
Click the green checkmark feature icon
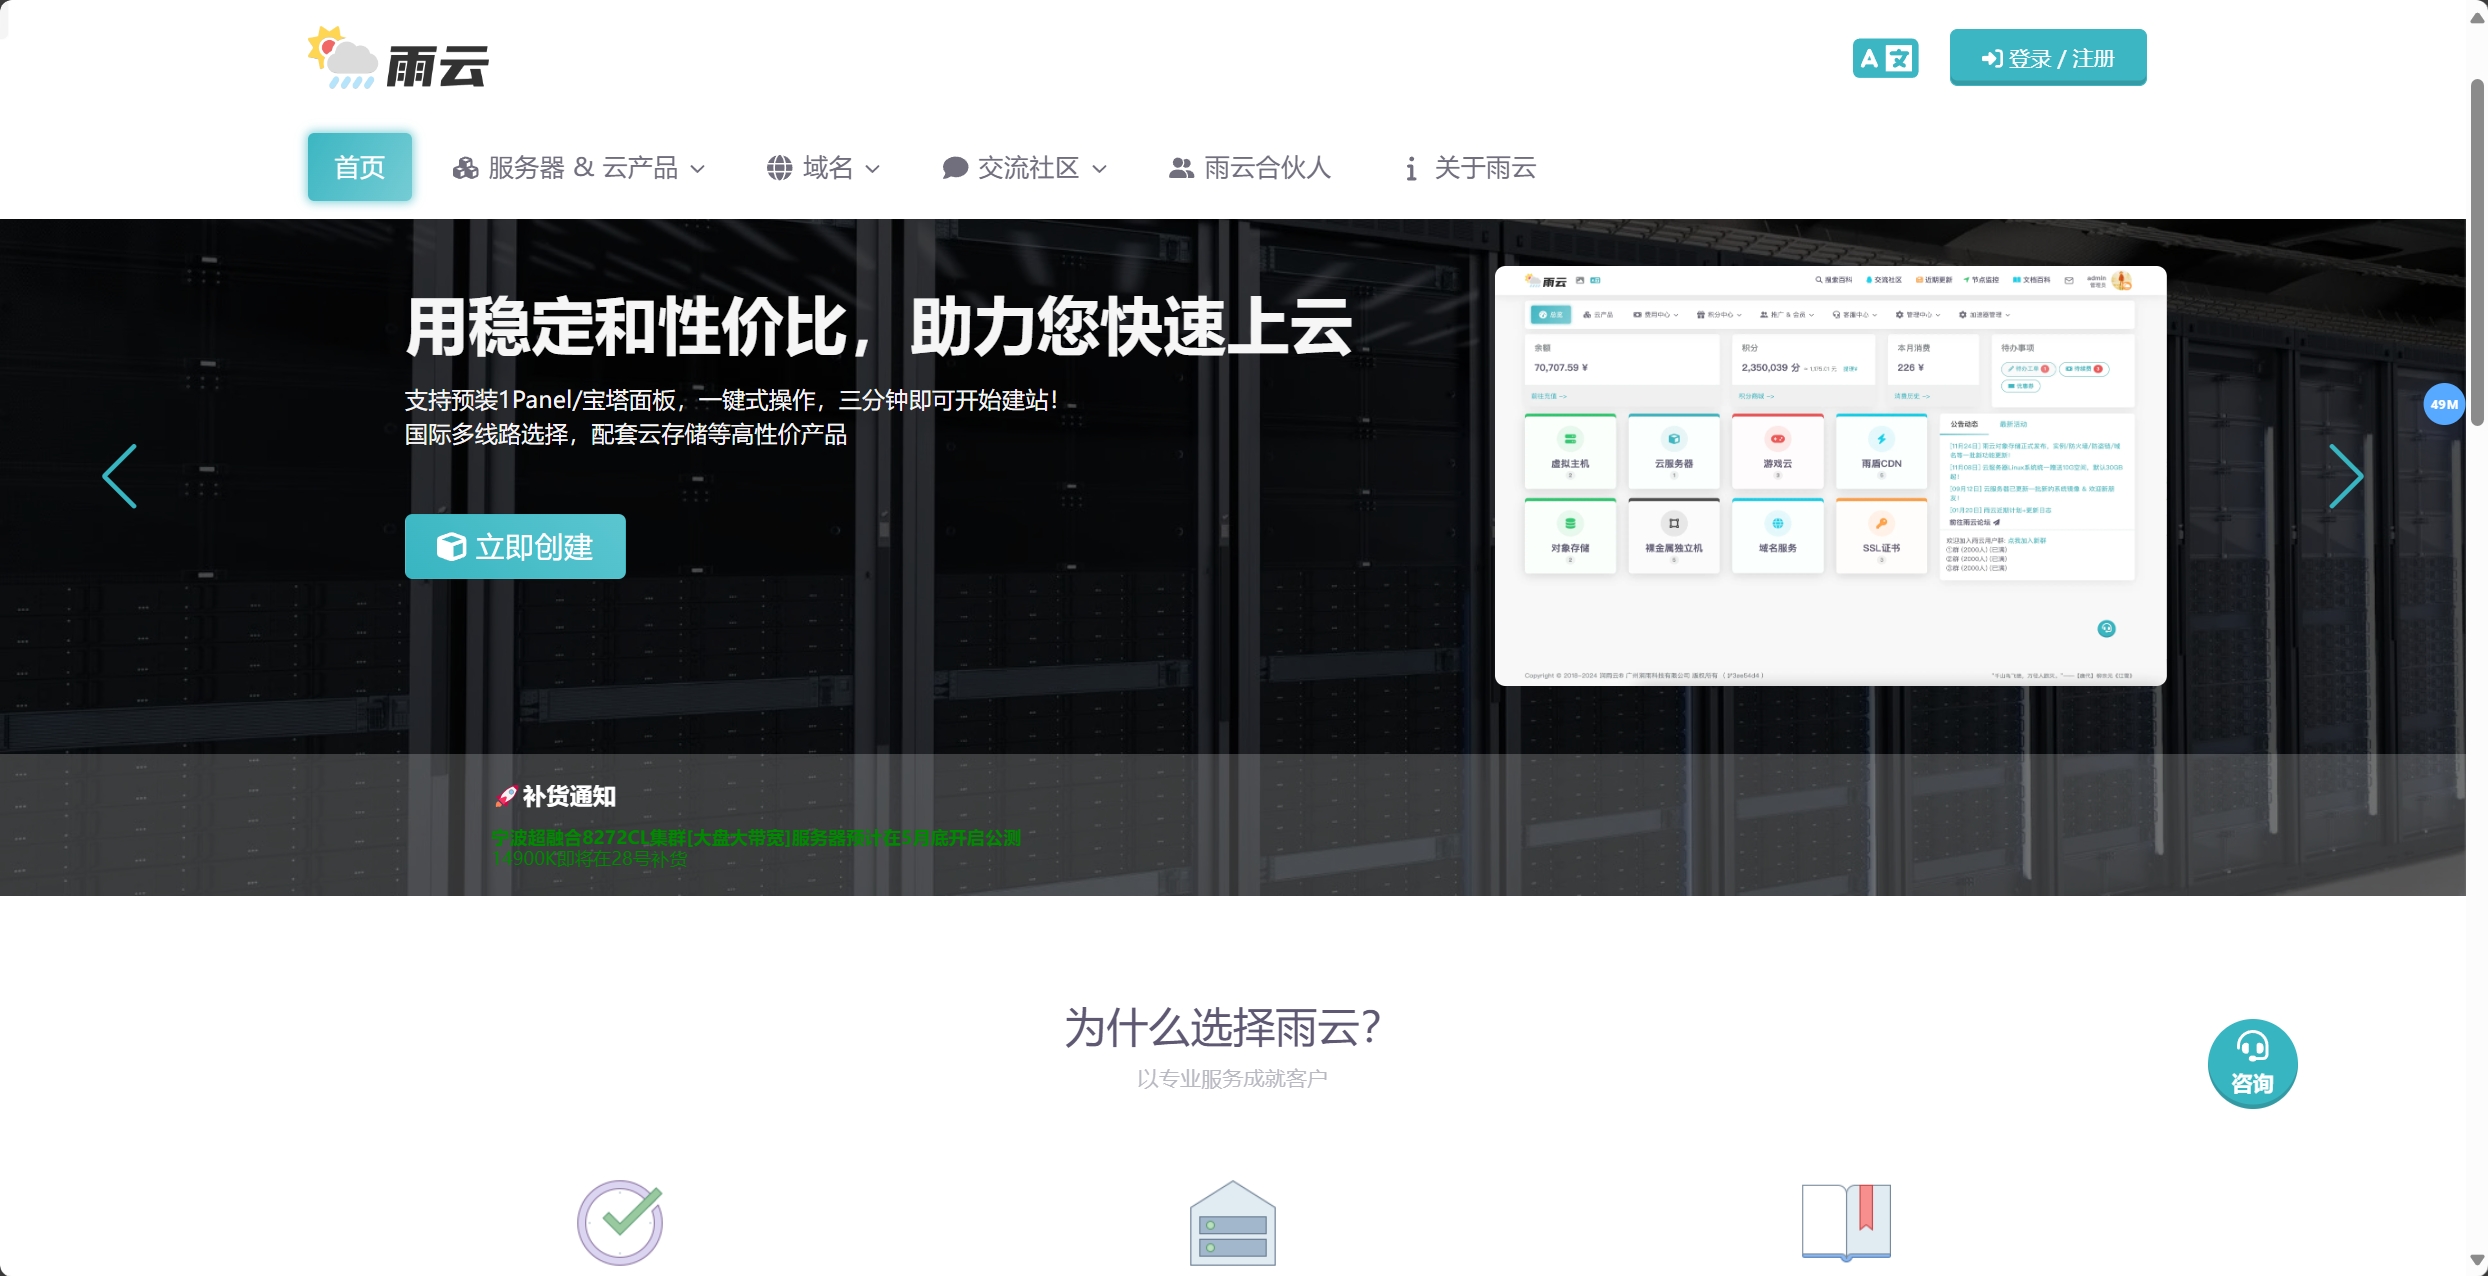pyautogui.click(x=619, y=1222)
